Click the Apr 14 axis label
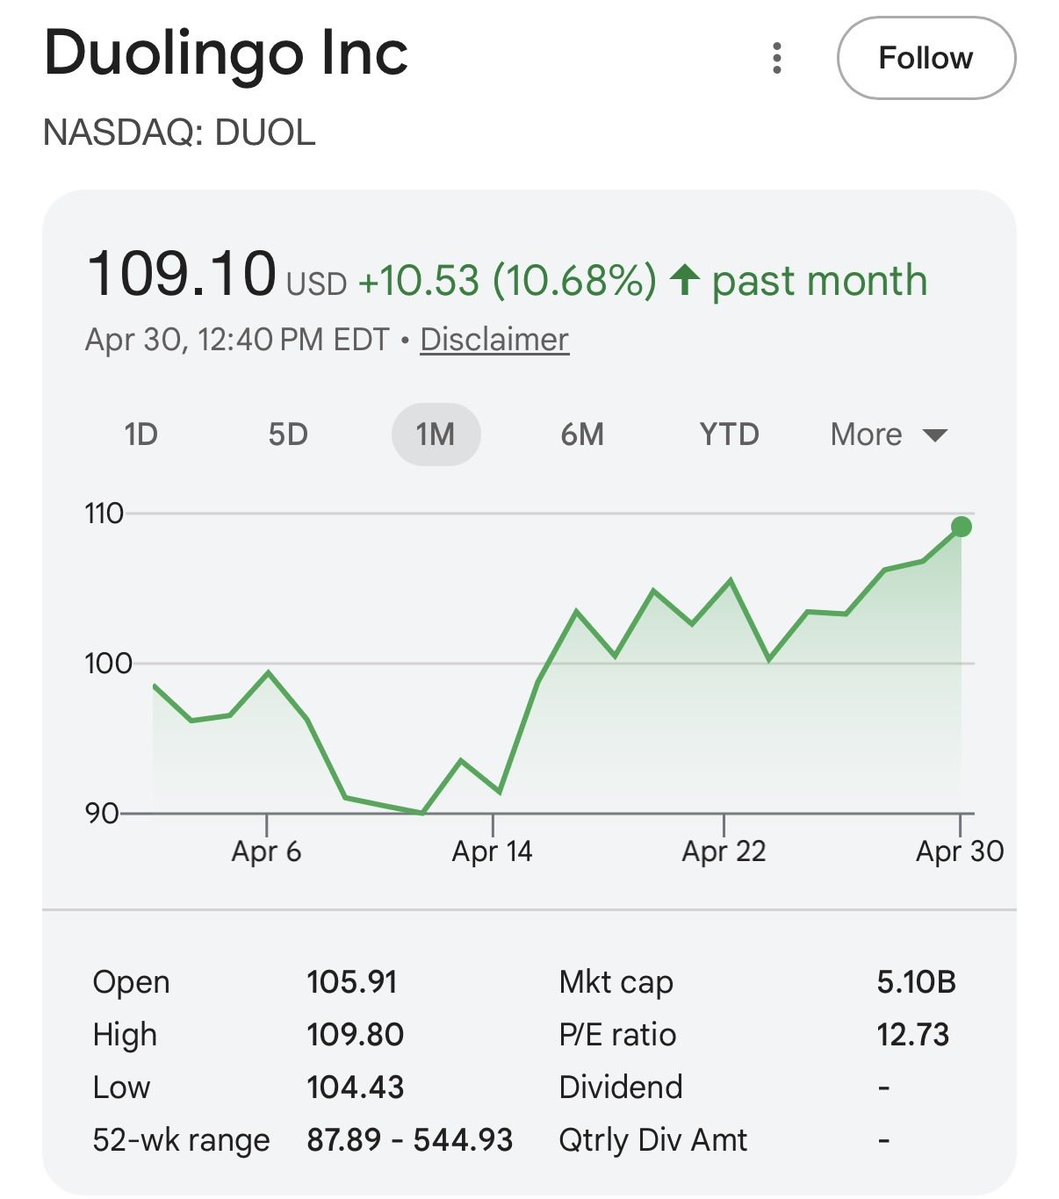Screen dimensions: 1059x1199 pos(492,851)
